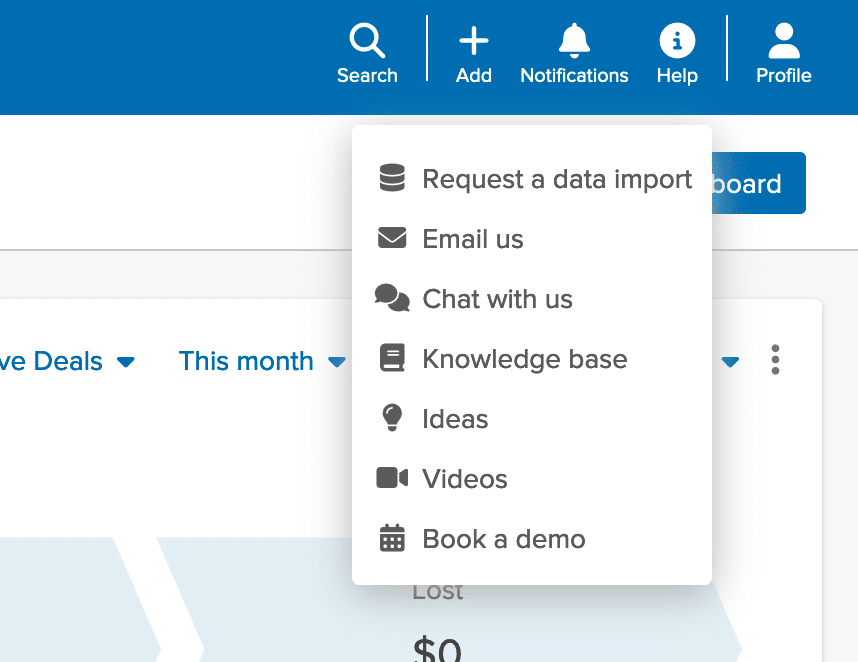This screenshot has width=858, height=662.
Task: Choose Request a data import
Action: click(x=556, y=179)
